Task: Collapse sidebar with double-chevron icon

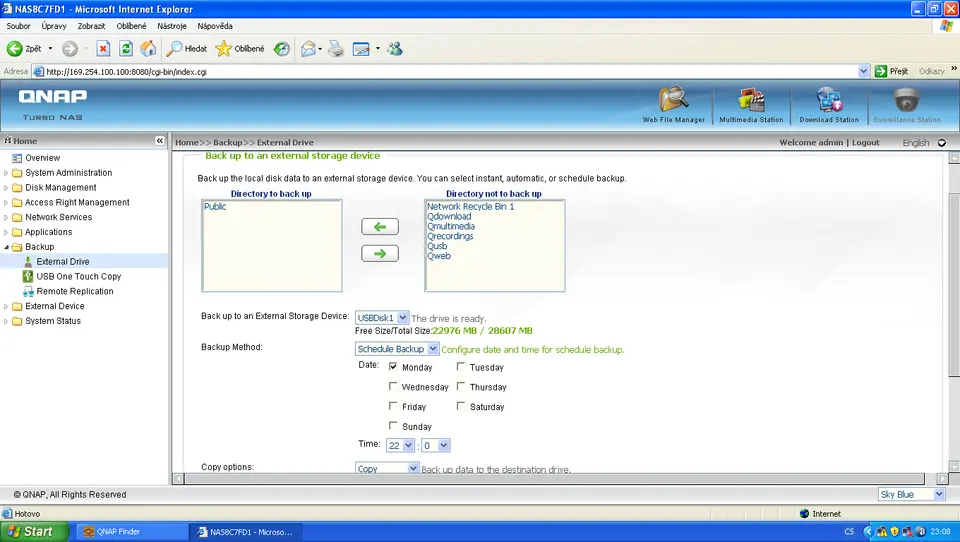Action: (x=160, y=142)
